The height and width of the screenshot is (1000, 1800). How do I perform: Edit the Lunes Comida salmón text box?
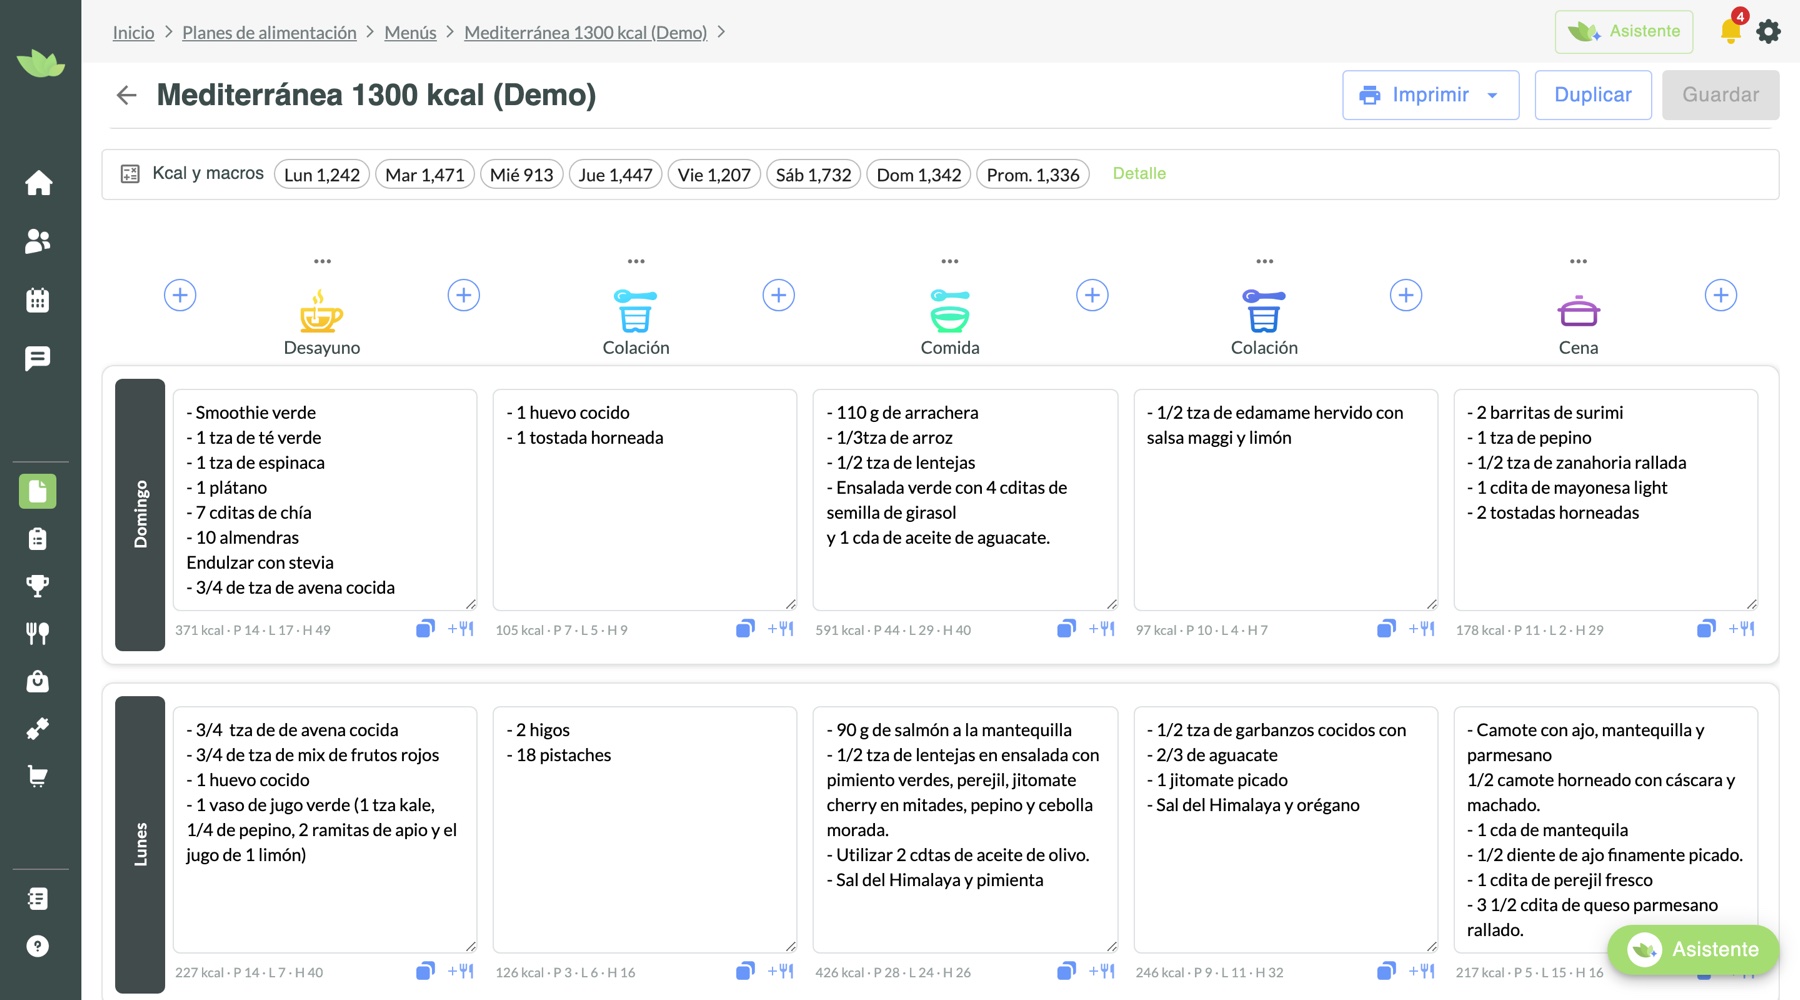point(965,830)
